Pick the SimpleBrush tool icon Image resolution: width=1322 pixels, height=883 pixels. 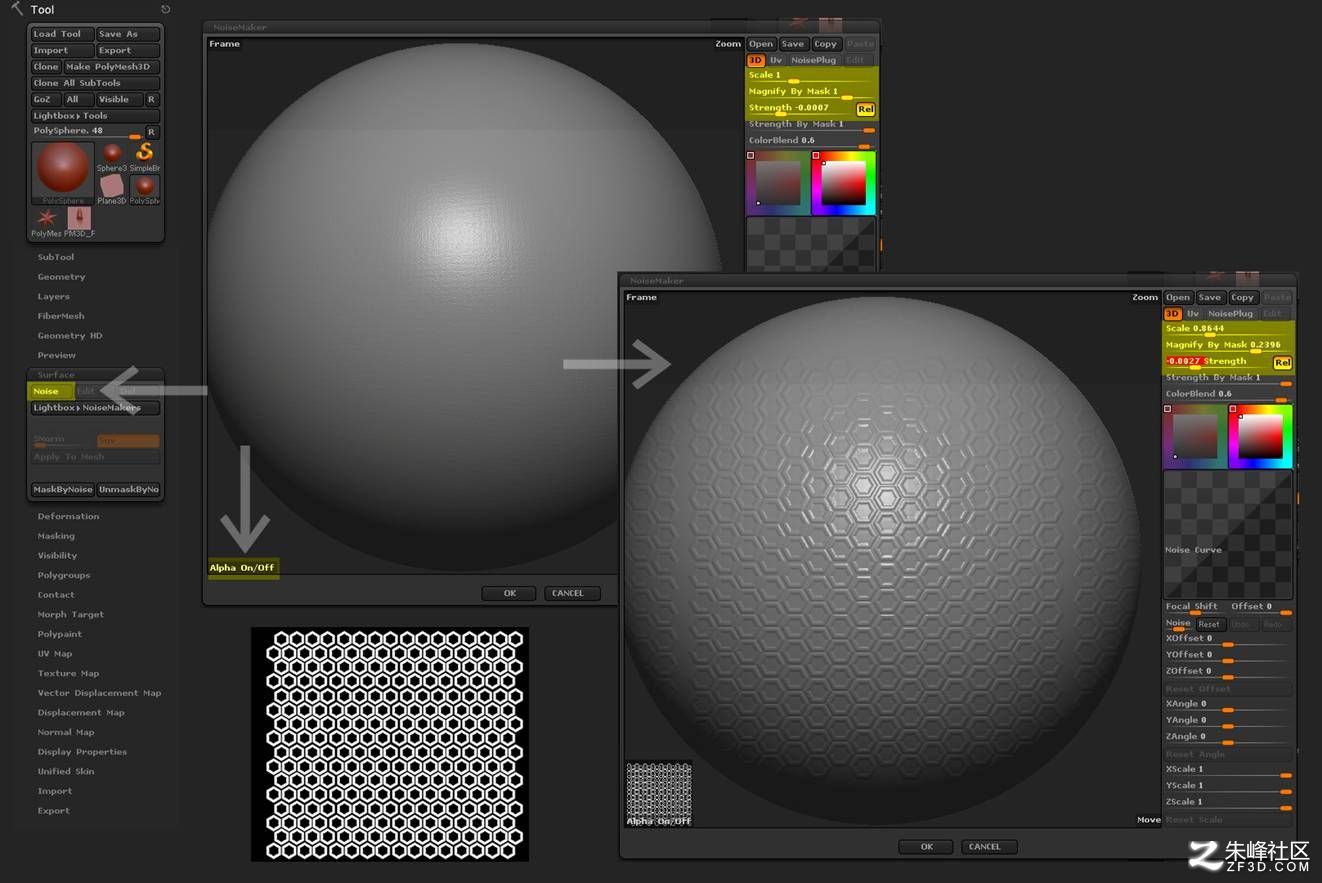145,158
